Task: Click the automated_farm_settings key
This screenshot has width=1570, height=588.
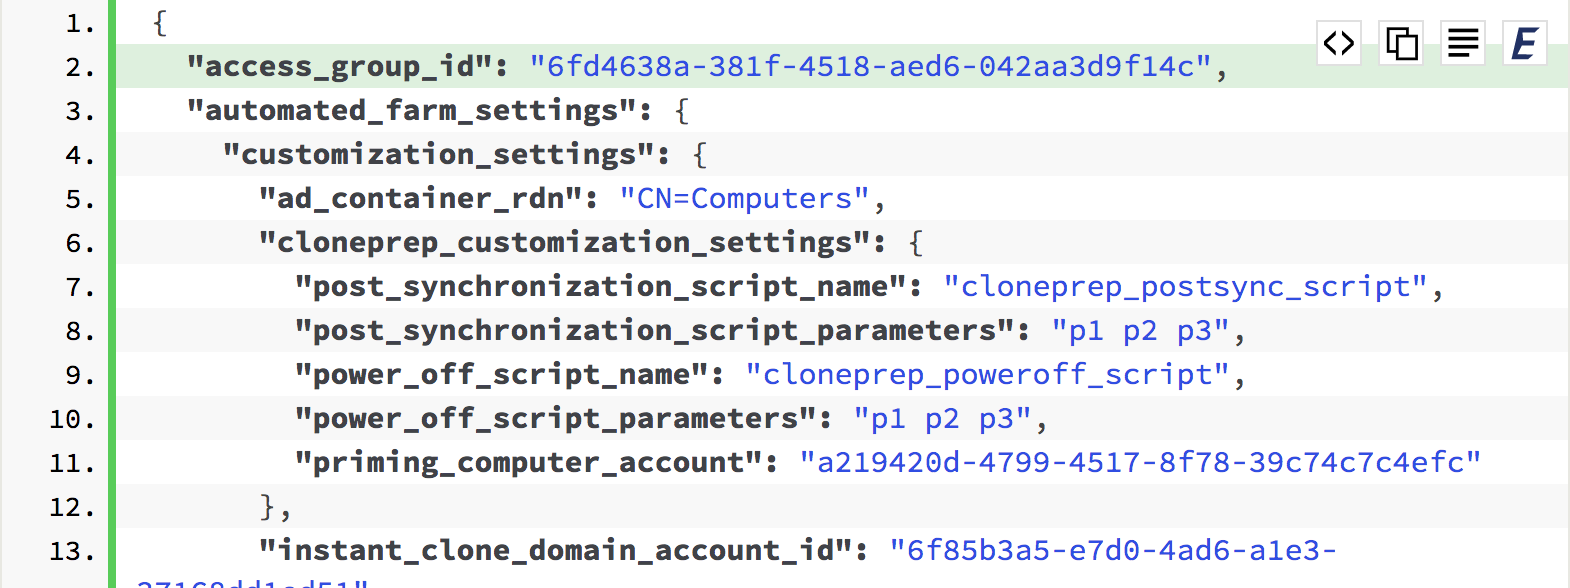Action: [x=412, y=110]
